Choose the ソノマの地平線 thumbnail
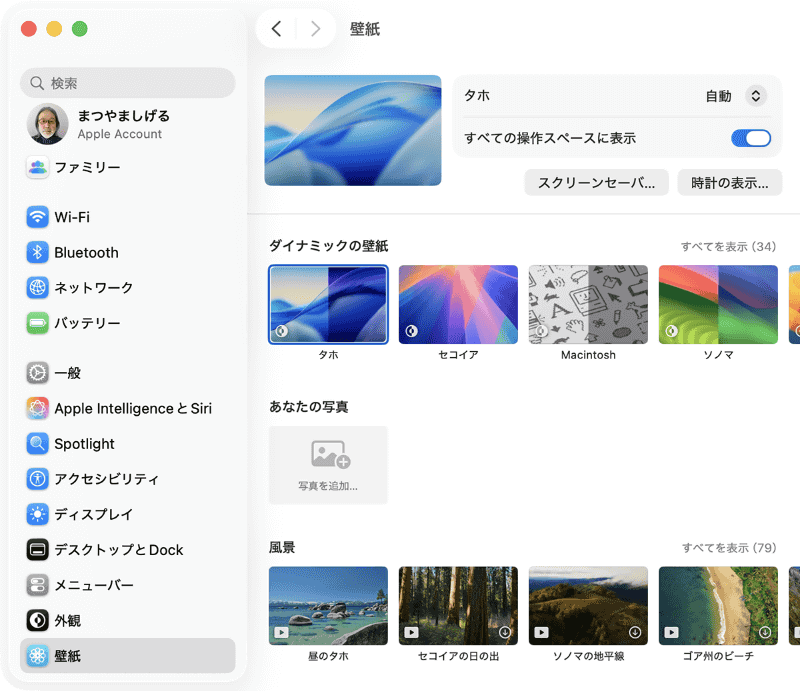This screenshot has width=800, height=691. (x=588, y=606)
